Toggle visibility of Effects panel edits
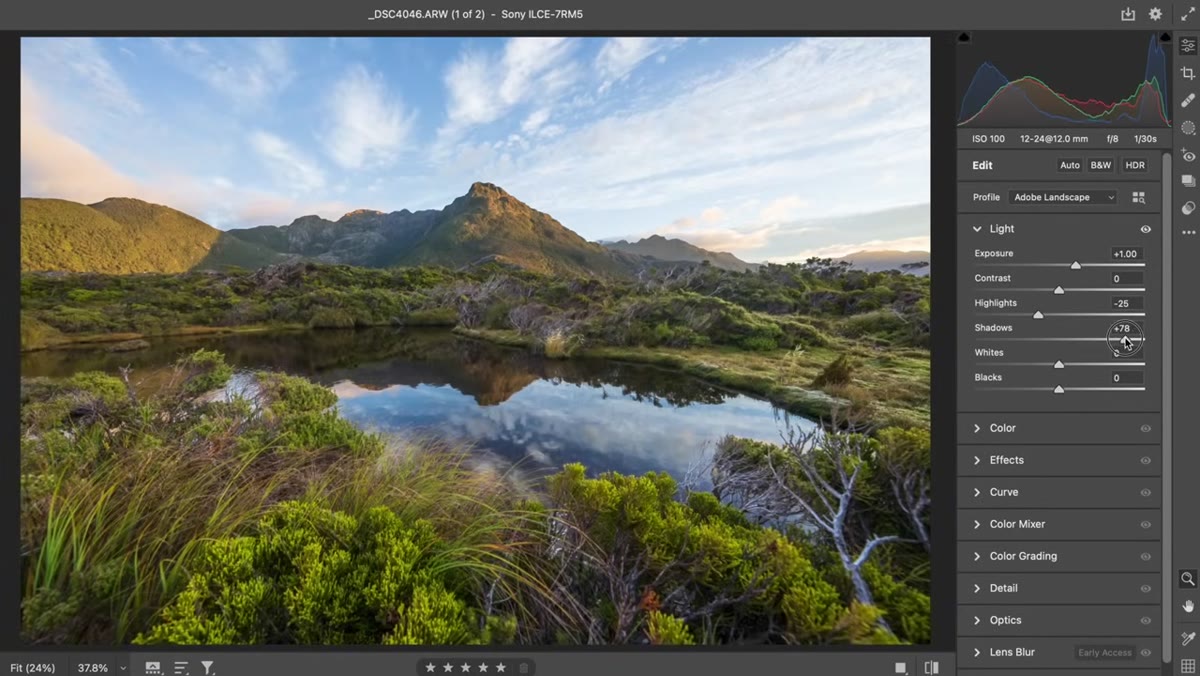Image resolution: width=1200 pixels, height=676 pixels. (1146, 460)
